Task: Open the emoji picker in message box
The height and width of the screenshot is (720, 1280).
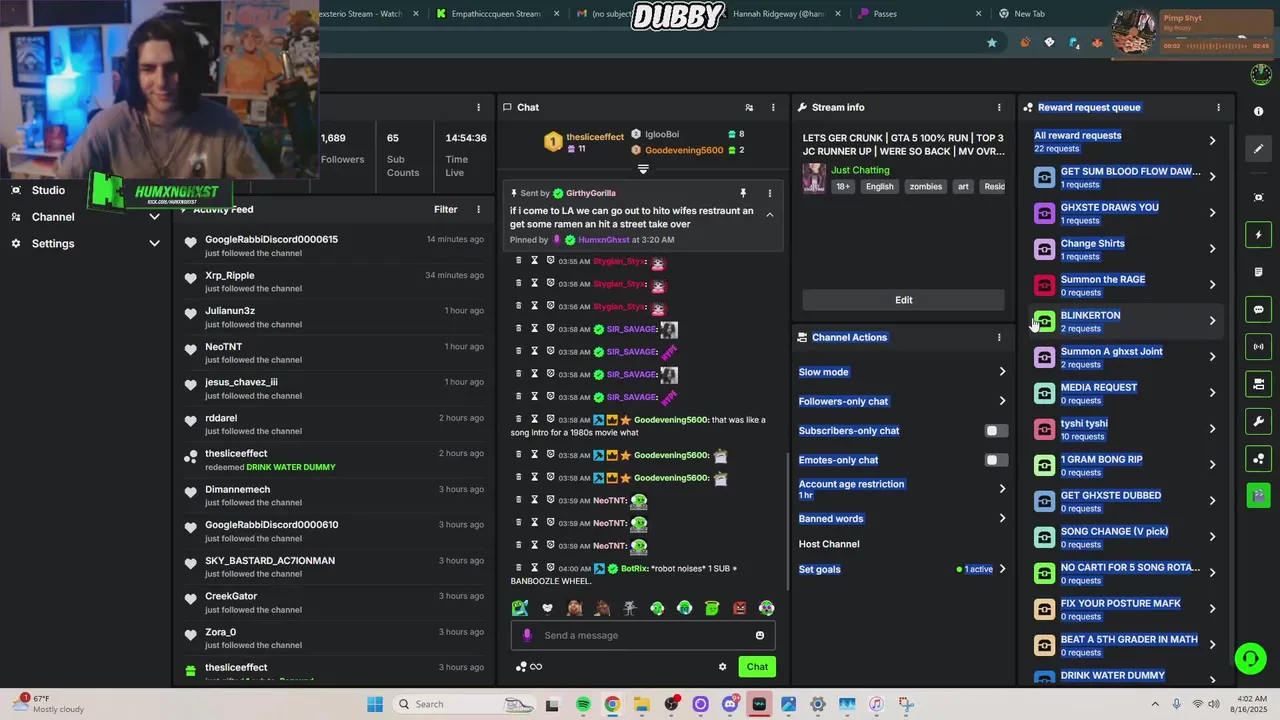Action: 760,635
